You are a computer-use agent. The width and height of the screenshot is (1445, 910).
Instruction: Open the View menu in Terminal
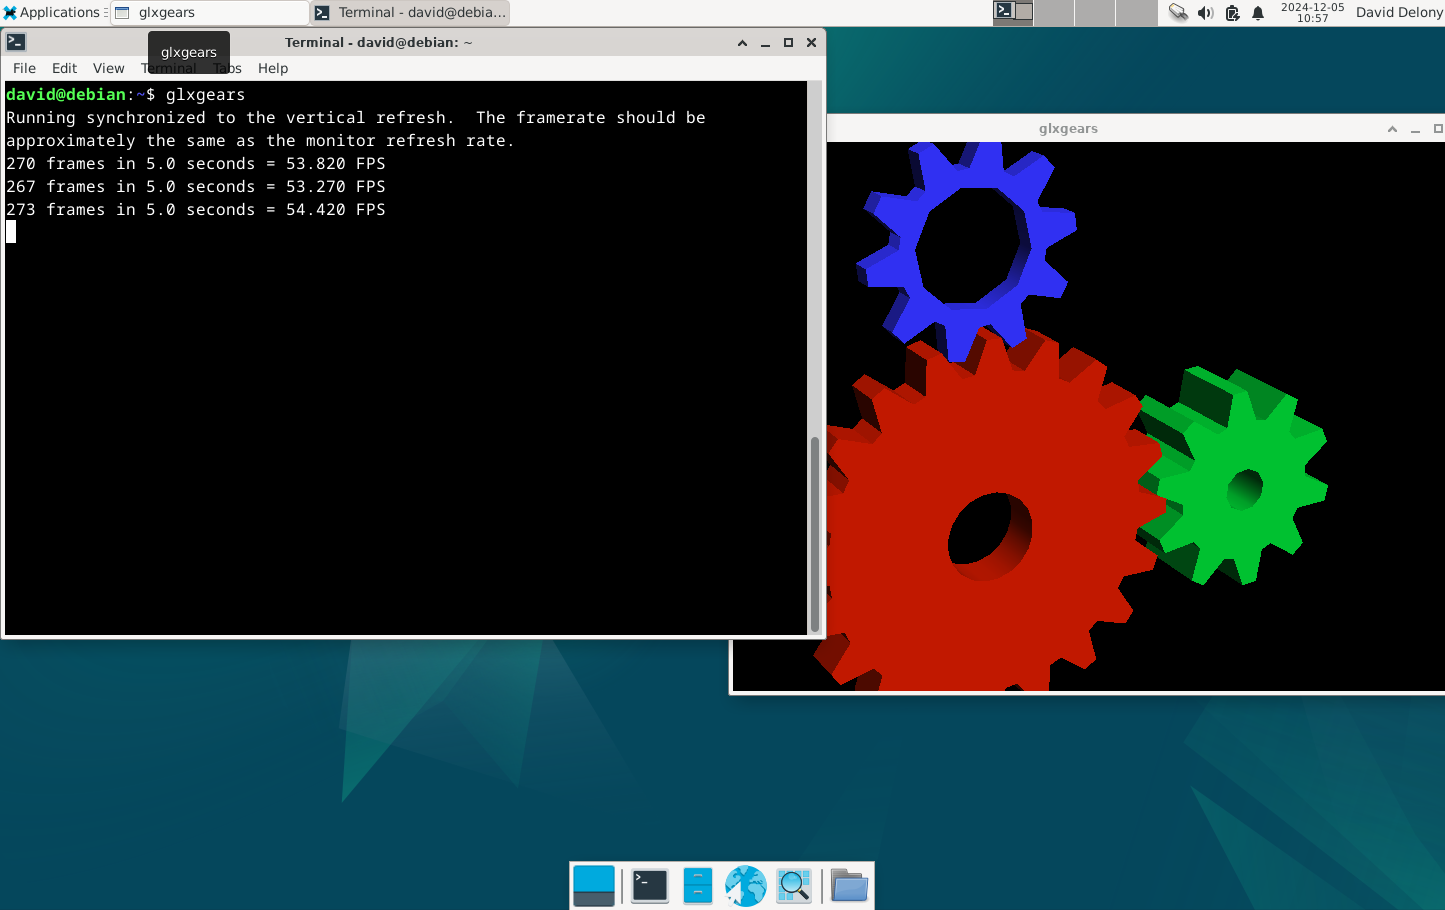(x=108, y=68)
